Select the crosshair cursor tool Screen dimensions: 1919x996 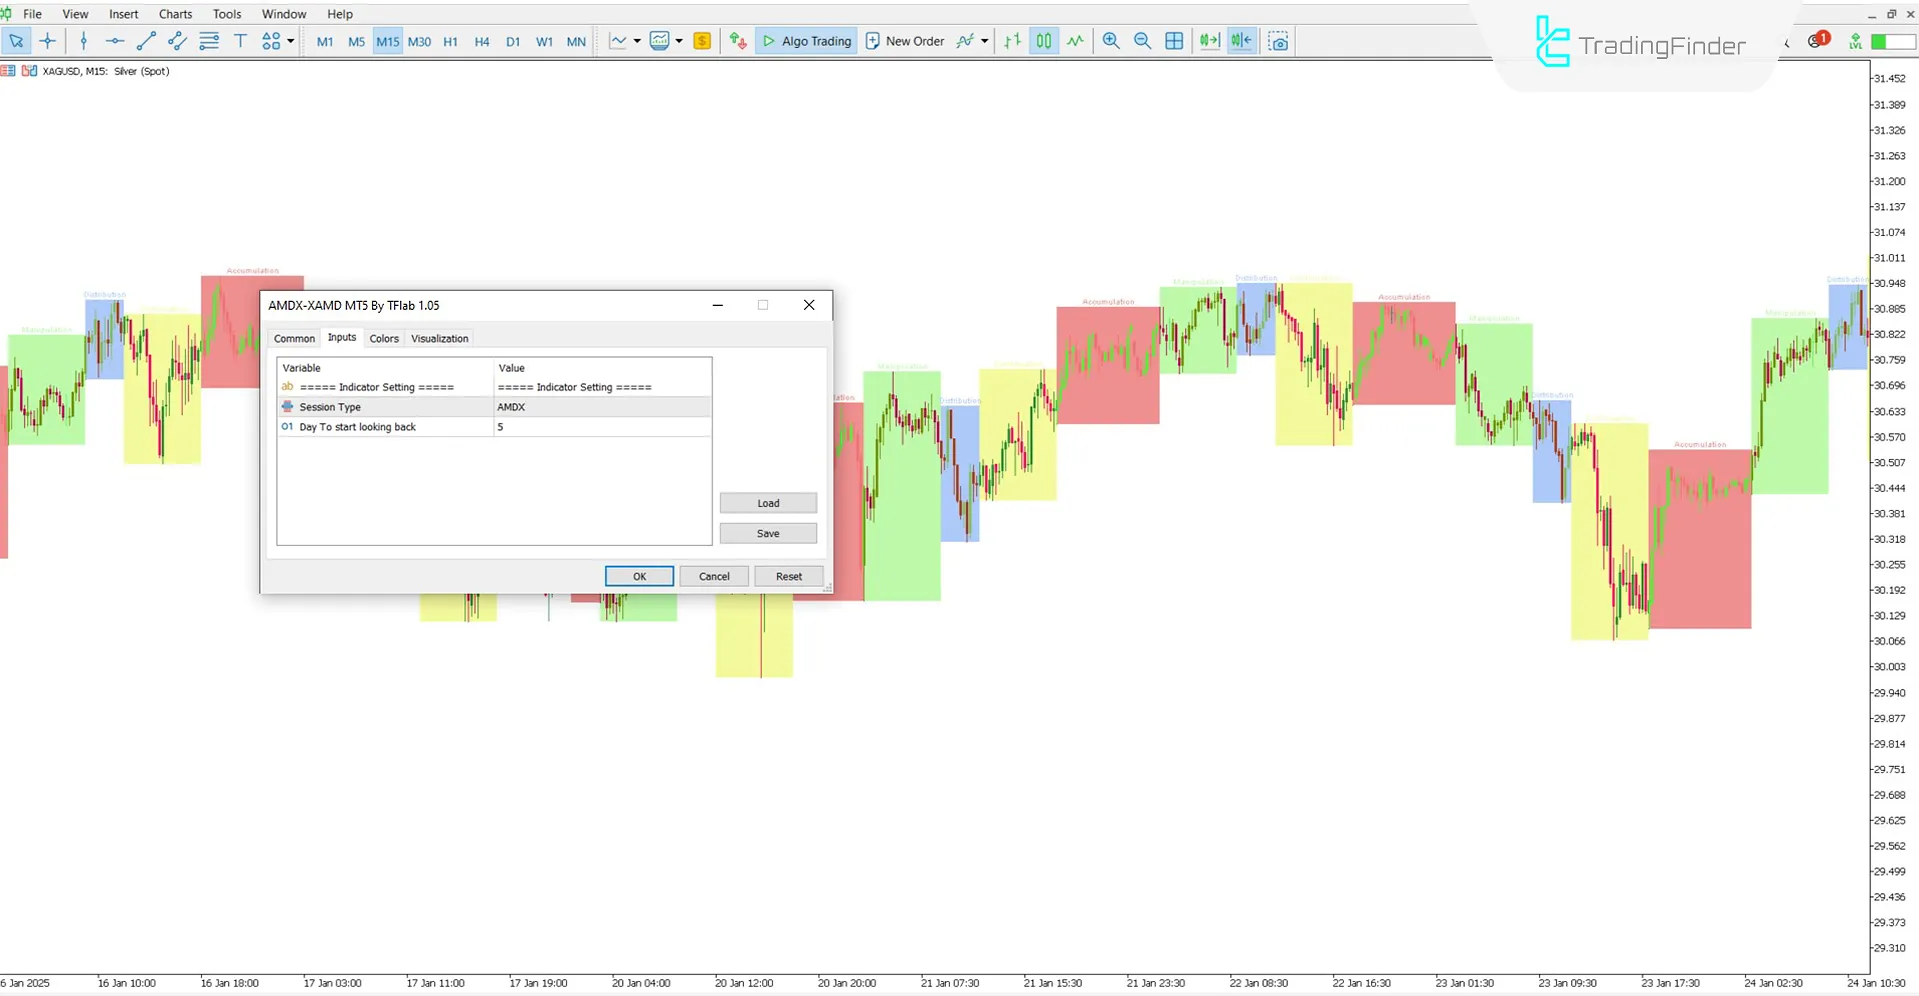point(47,41)
